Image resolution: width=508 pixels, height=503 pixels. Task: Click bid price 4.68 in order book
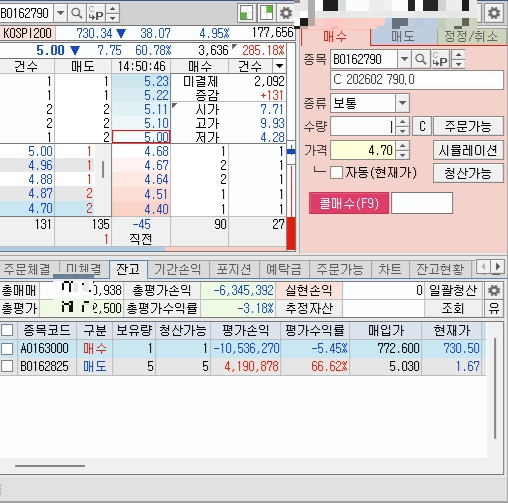point(141,151)
